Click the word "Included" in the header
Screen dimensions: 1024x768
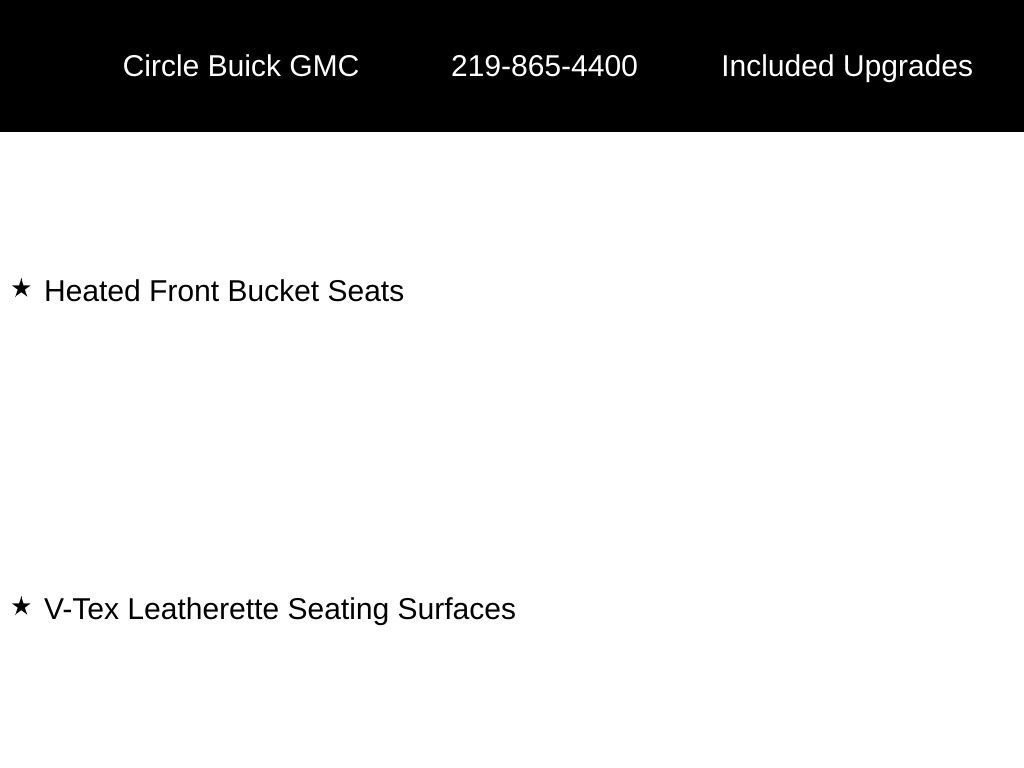coord(777,66)
